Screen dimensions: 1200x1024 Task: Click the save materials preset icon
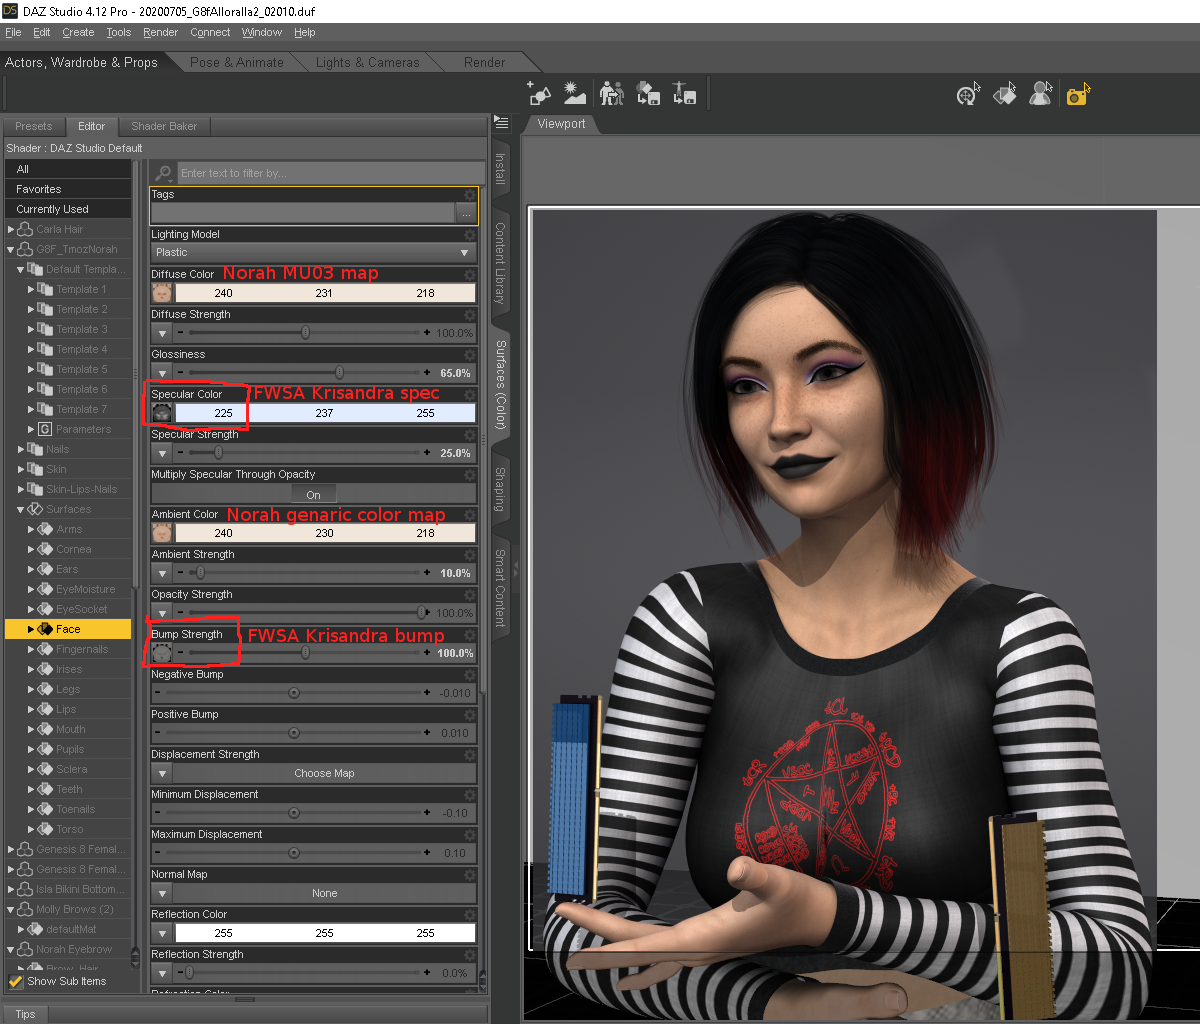[x=647, y=93]
